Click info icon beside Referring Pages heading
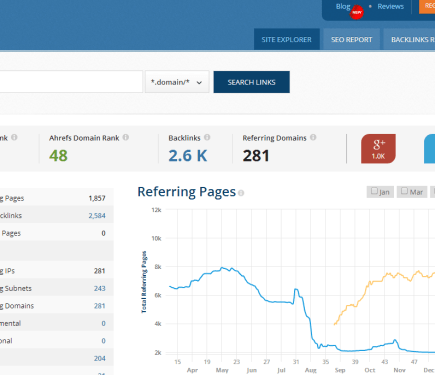 [241, 193]
